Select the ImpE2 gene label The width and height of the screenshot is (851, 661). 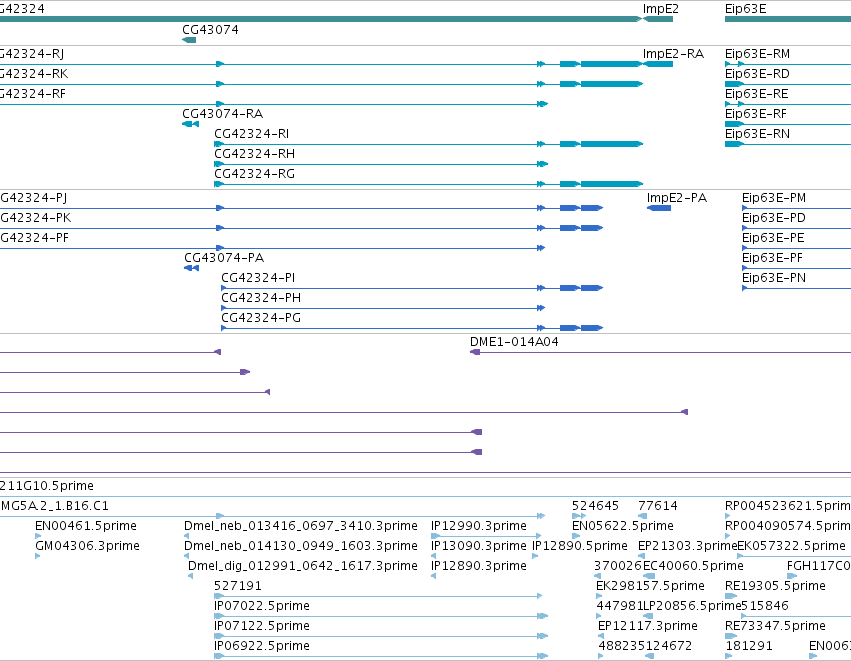(x=661, y=9)
